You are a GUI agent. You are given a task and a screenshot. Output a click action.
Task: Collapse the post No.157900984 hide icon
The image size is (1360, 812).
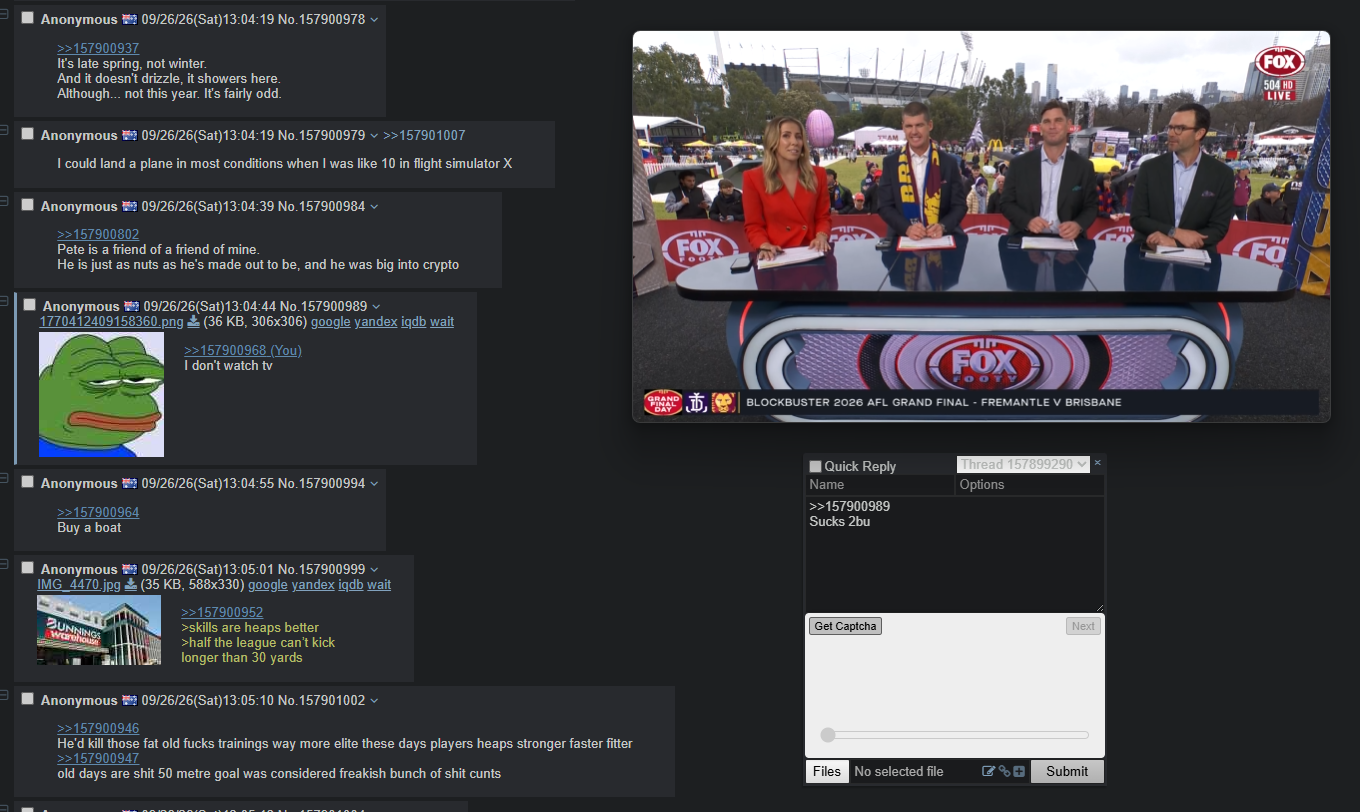(x=4, y=200)
